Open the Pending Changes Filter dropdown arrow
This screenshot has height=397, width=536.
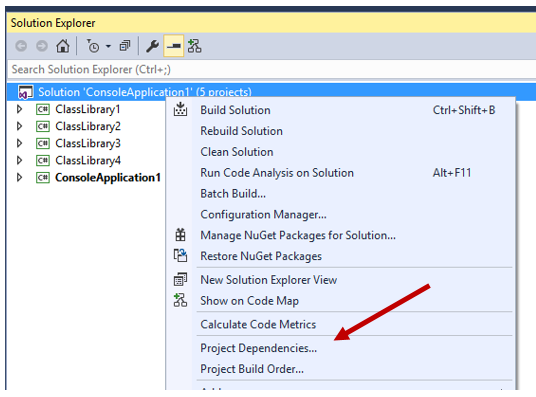[x=108, y=46]
